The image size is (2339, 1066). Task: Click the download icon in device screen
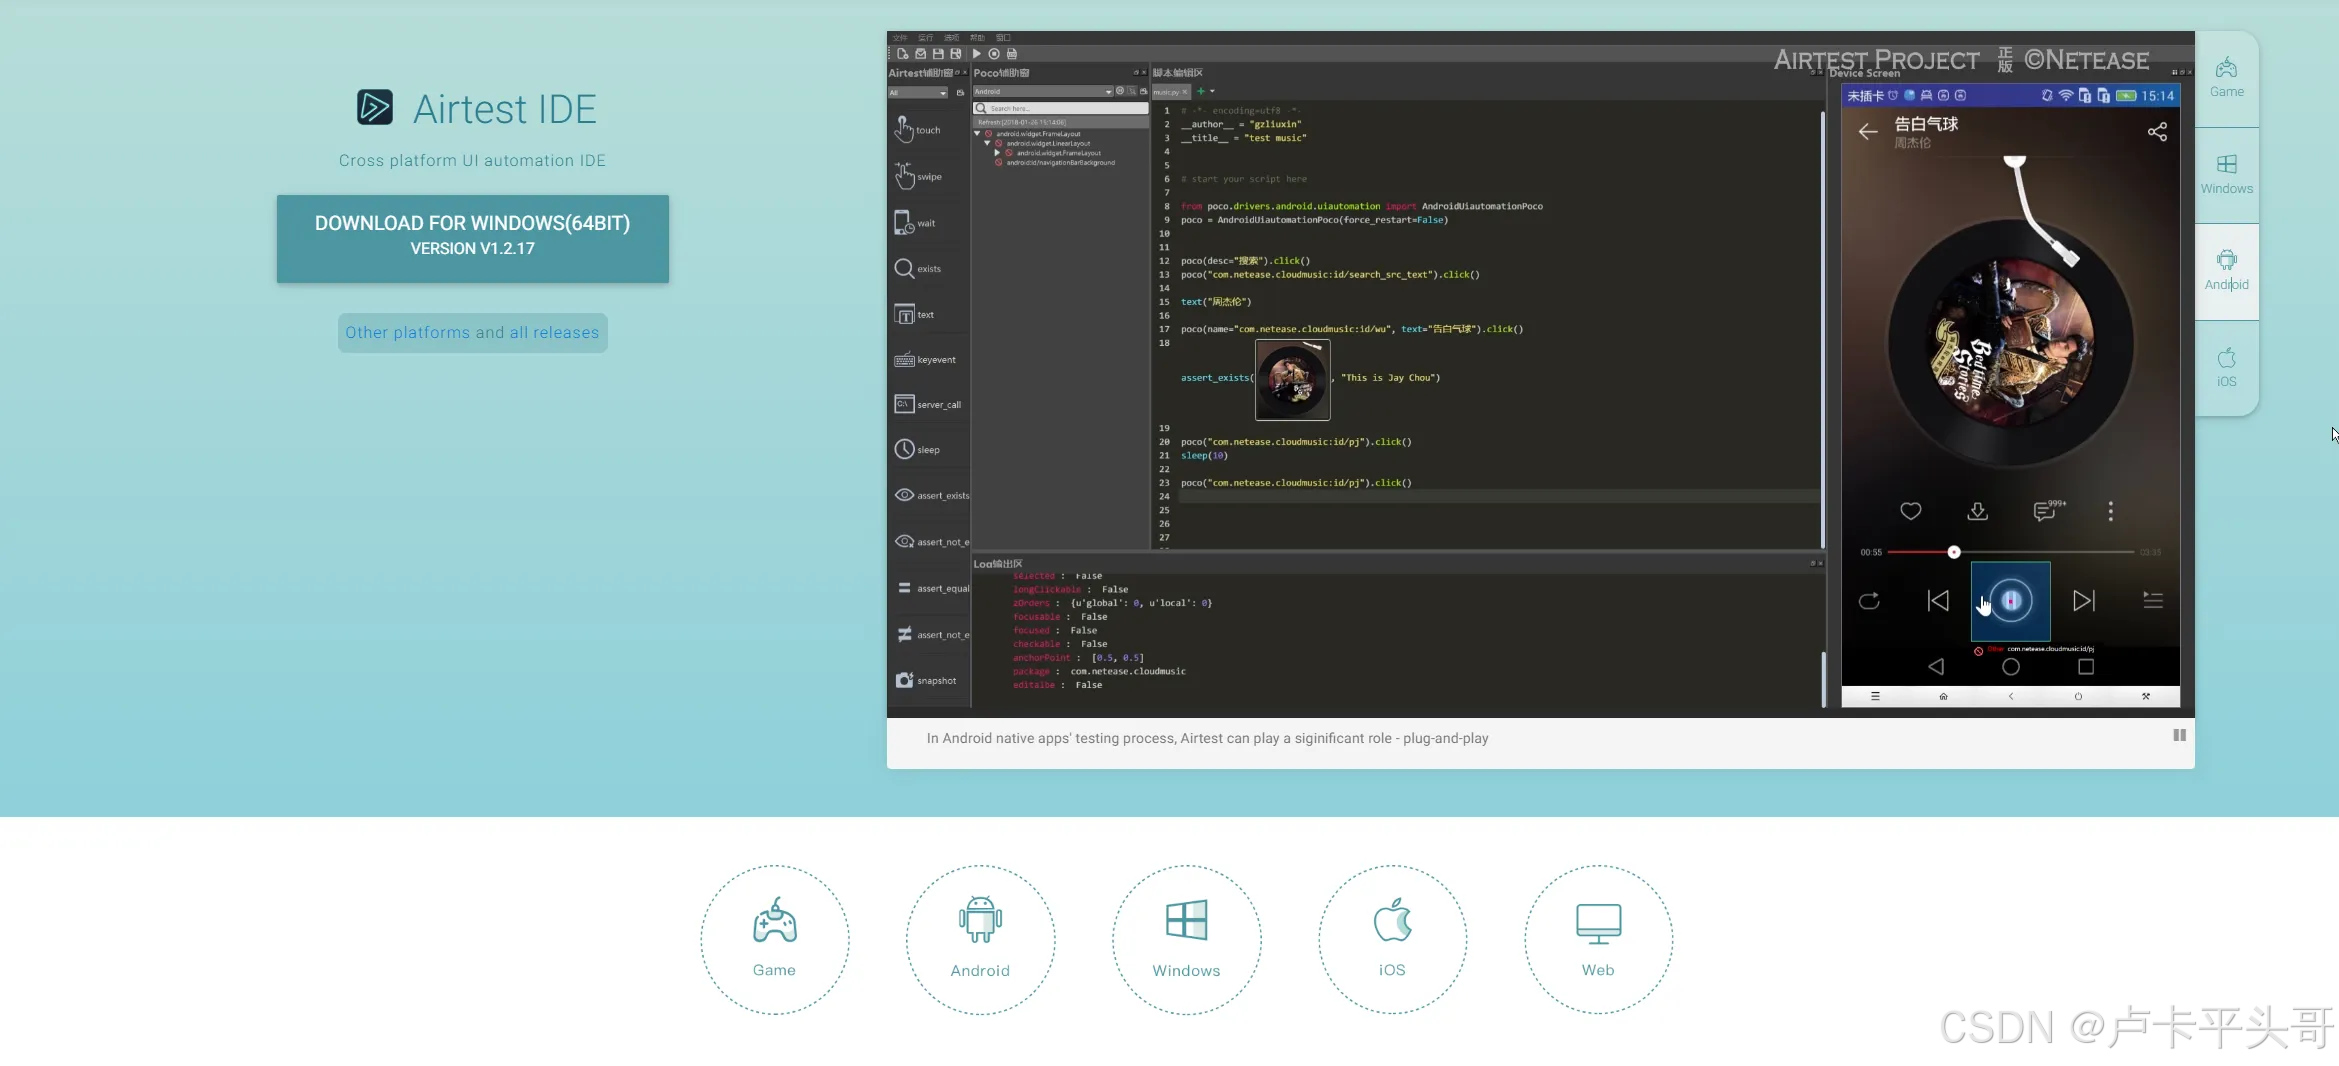(x=1977, y=511)
